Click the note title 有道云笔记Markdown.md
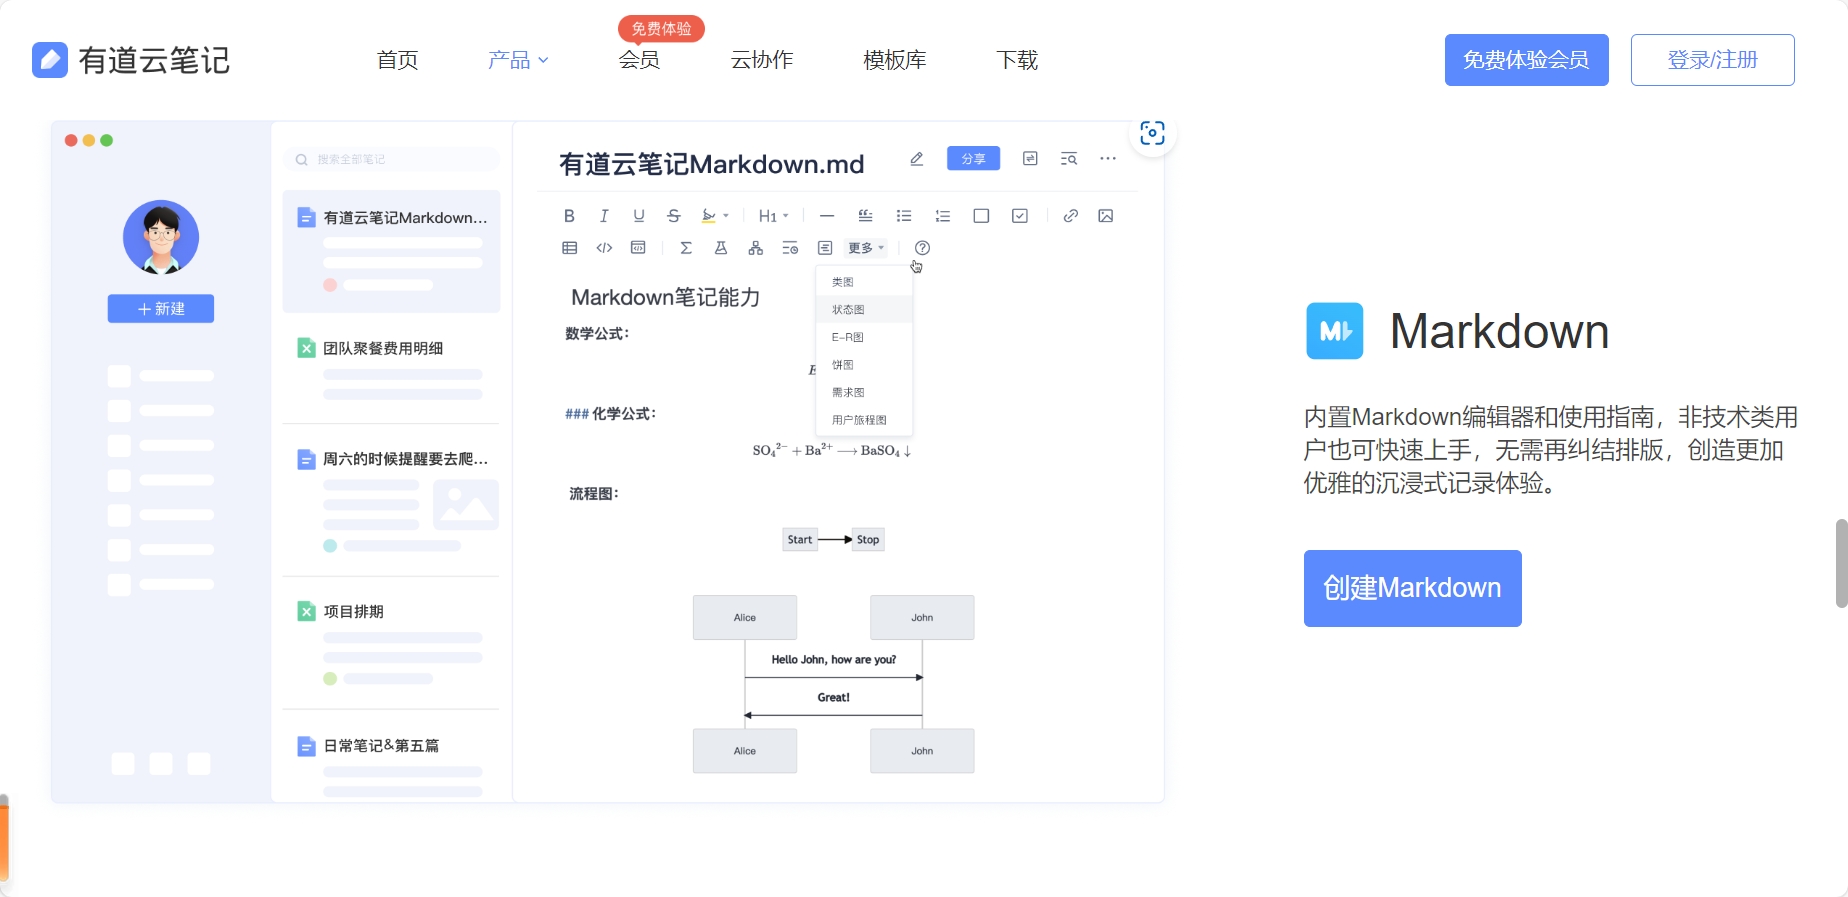Image resolution: width=1848 pixels, height=897 pixels. click(712, 164)
